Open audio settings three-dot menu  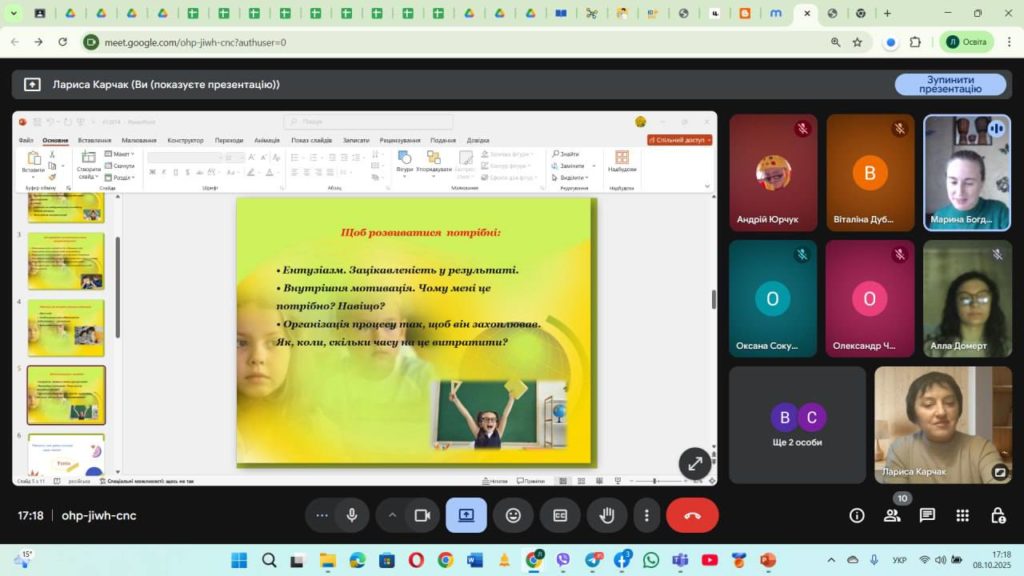[x=321, y=515]
